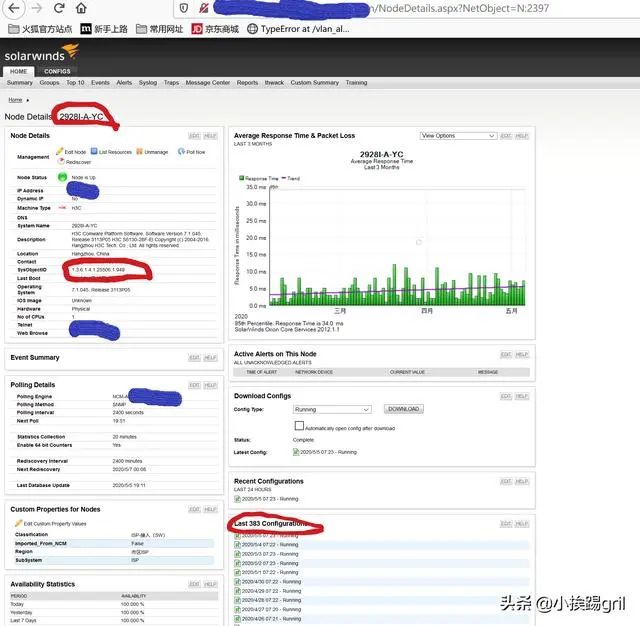
Task: Open the 2020/4/30 07:22 Running config
Action: (x=271, y=582)
